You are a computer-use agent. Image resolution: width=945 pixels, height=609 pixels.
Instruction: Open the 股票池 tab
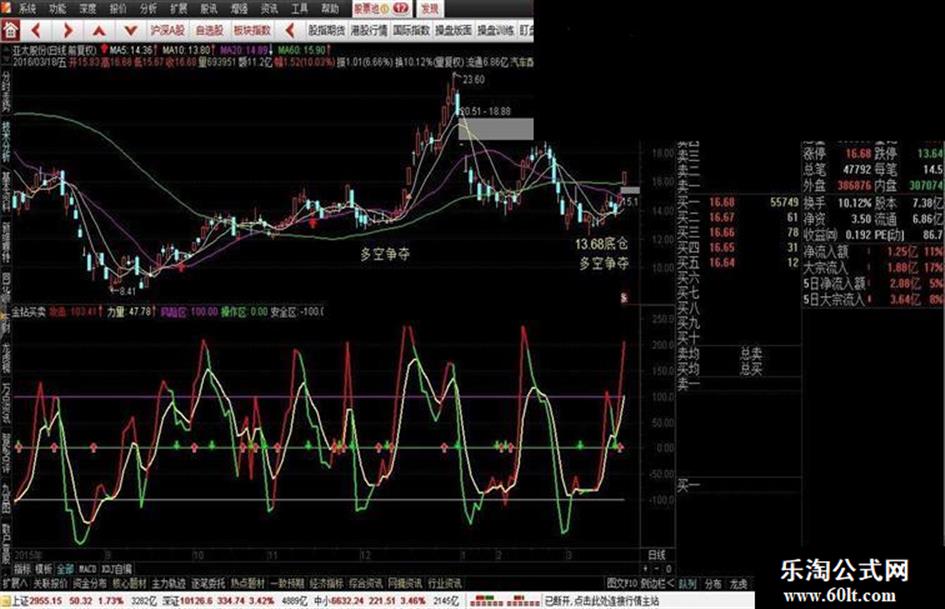point(382,8)
